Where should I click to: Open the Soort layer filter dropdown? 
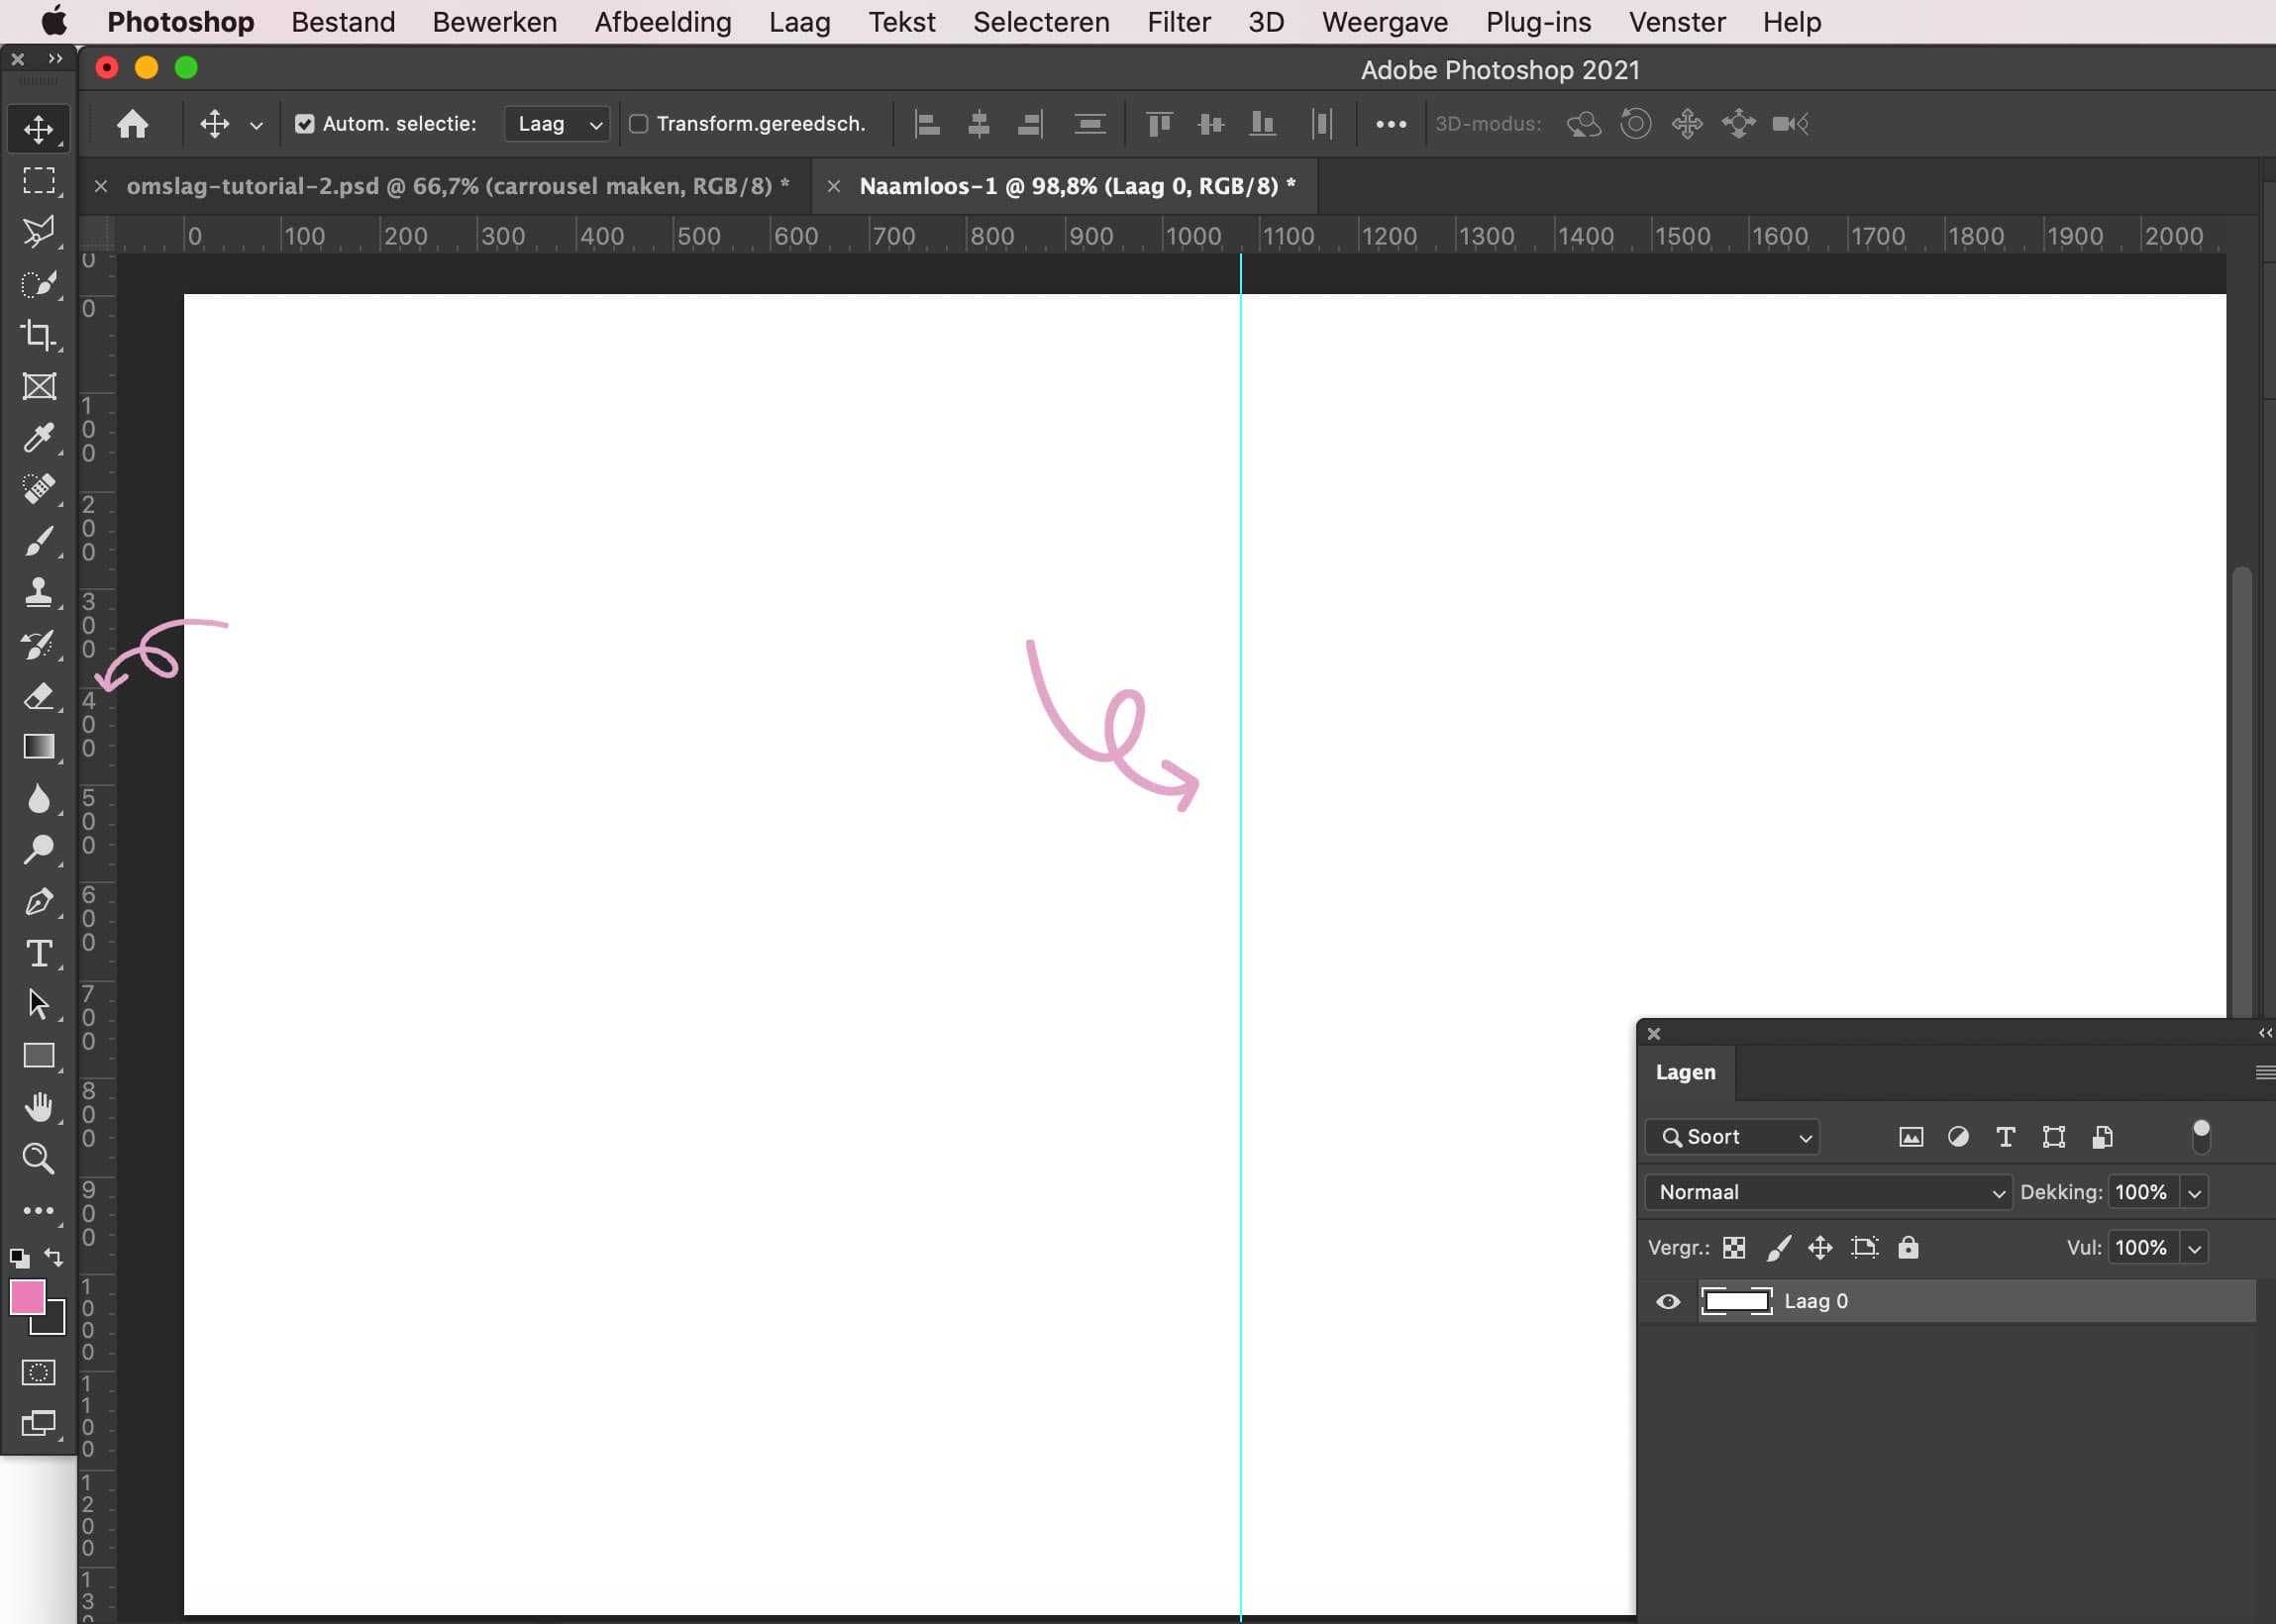click(x=1731, y=1137)
